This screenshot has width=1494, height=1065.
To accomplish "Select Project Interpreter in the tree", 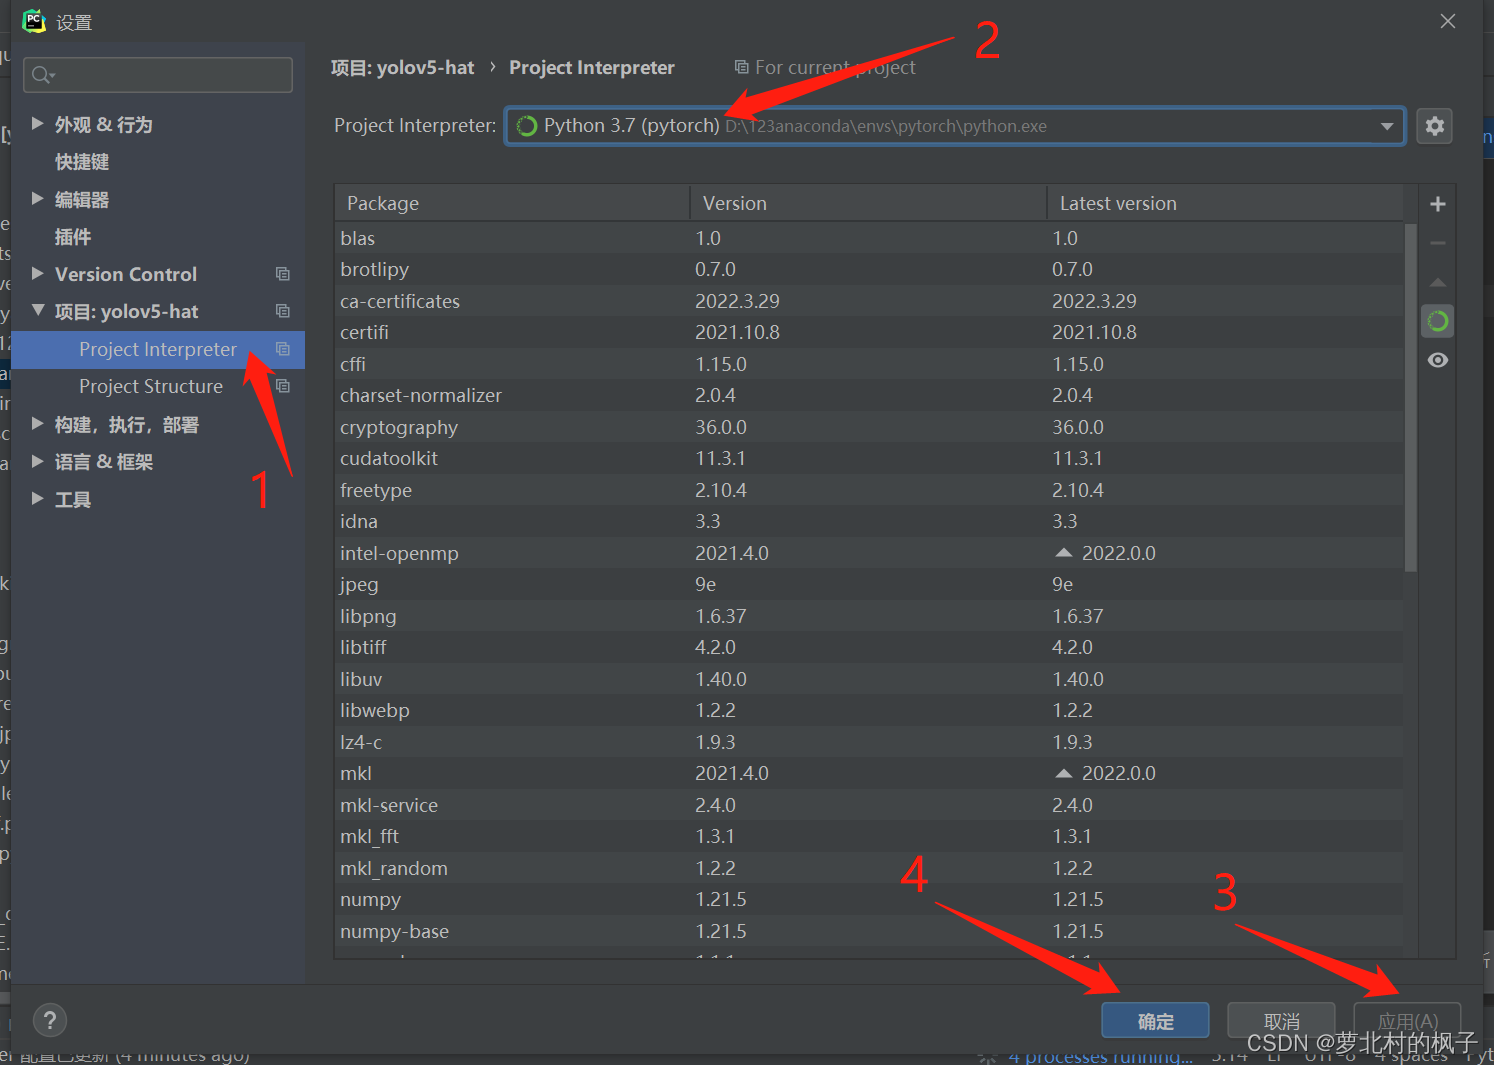I will point(158,349).
